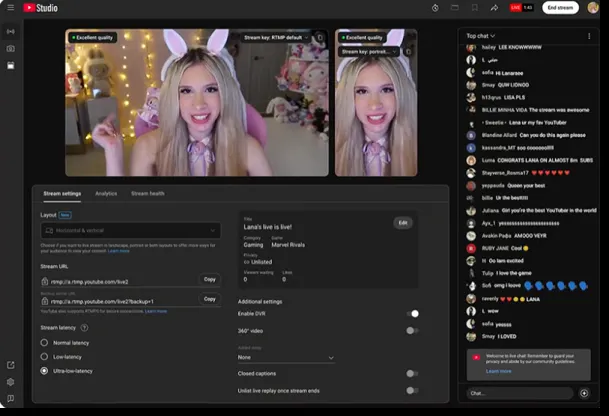
Task: Open the settings gear in sidebar
Action: pos(10,382)
